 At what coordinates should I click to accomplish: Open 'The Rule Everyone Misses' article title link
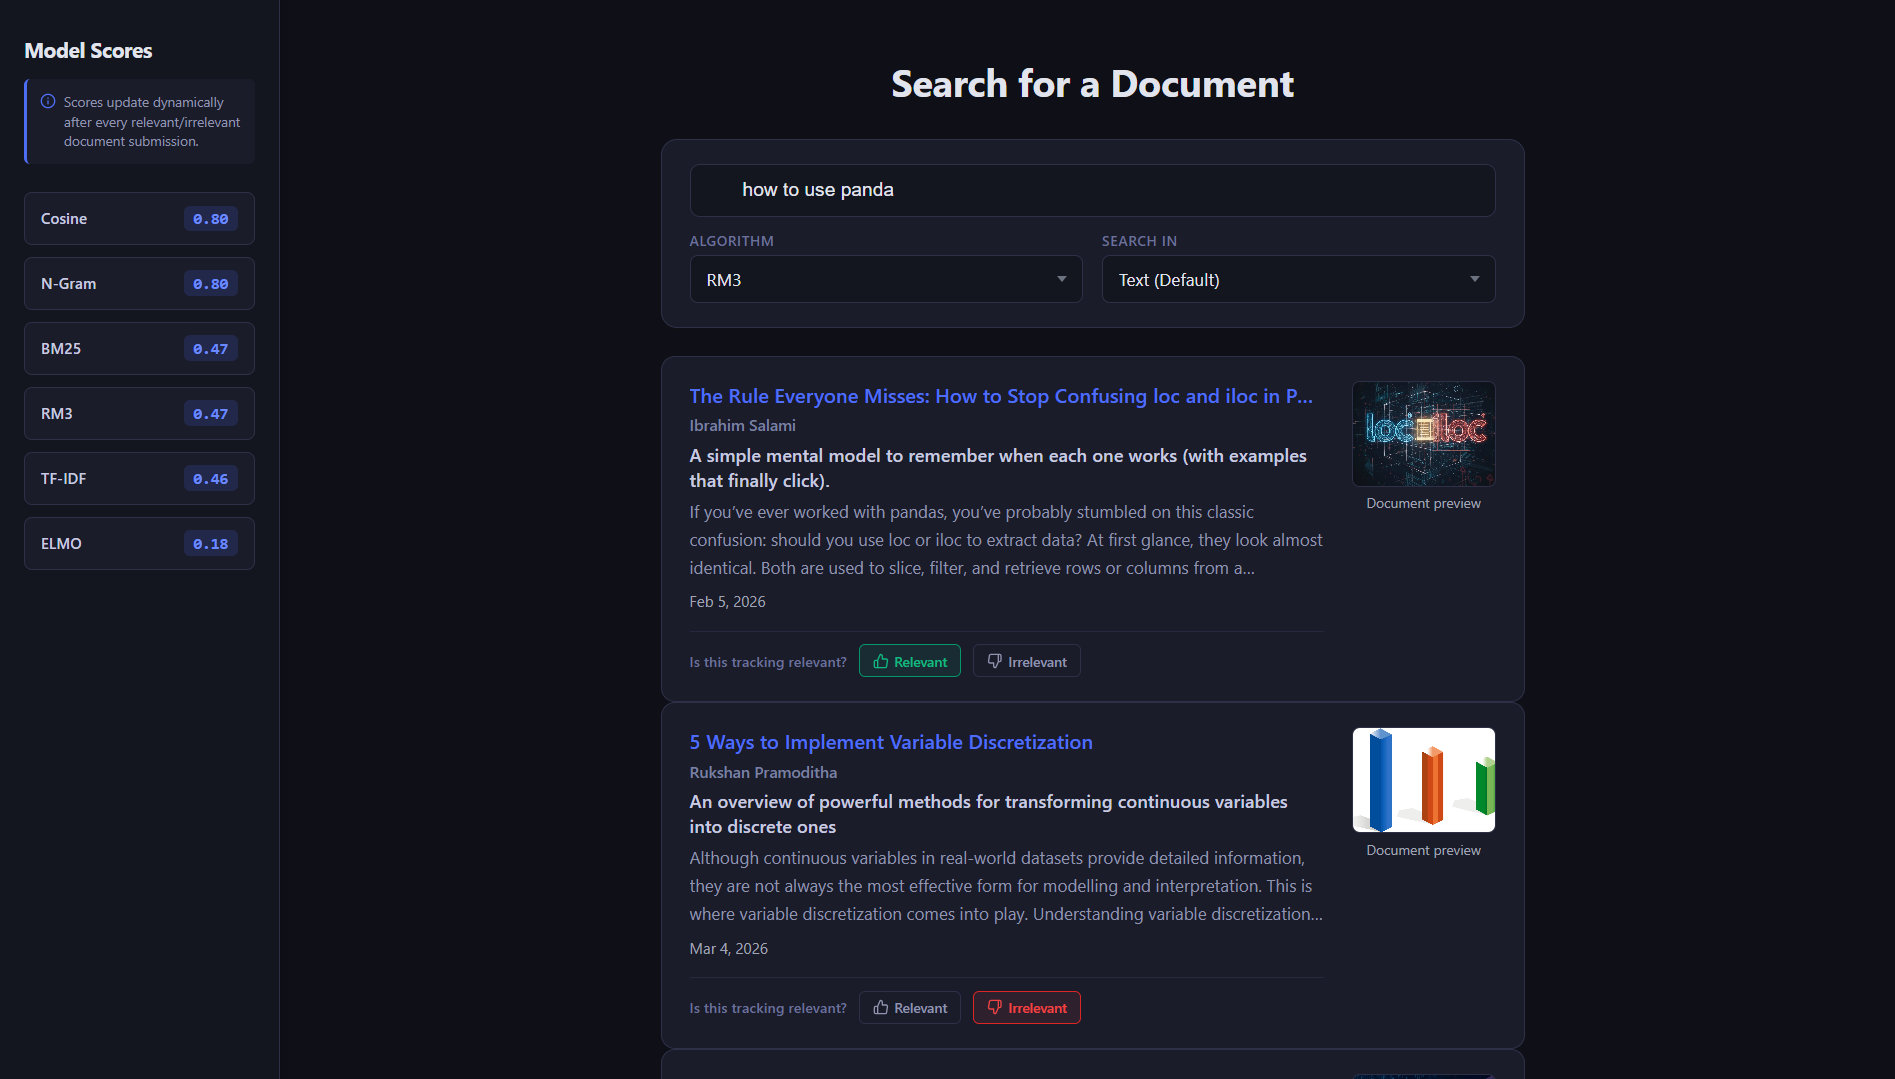[x=1001, y=396]
